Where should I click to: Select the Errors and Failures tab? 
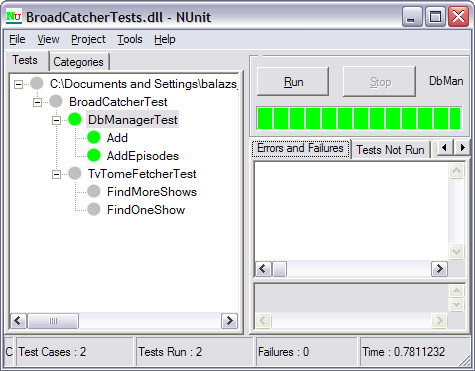300,148
